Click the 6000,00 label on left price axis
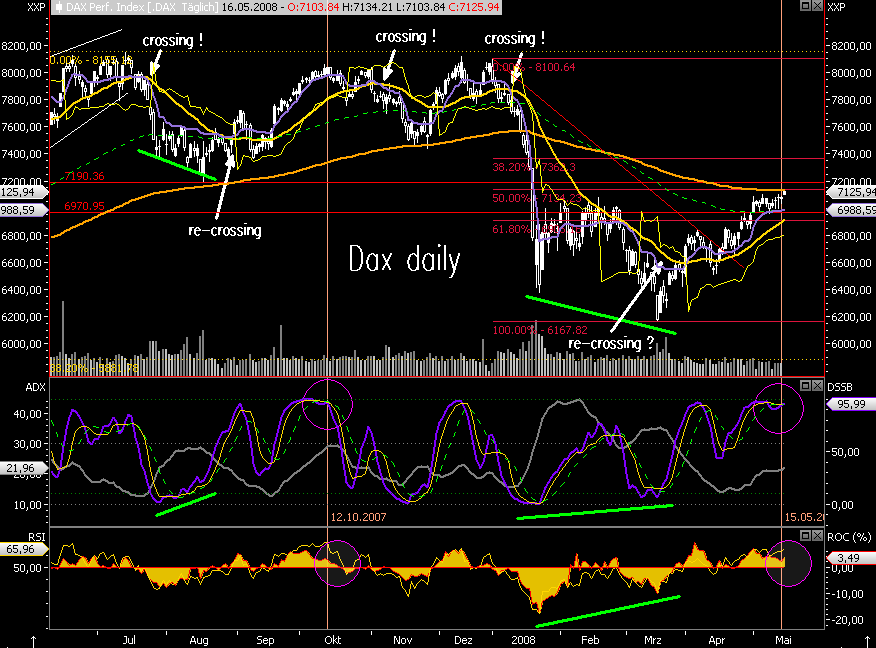 pos(22,344)
